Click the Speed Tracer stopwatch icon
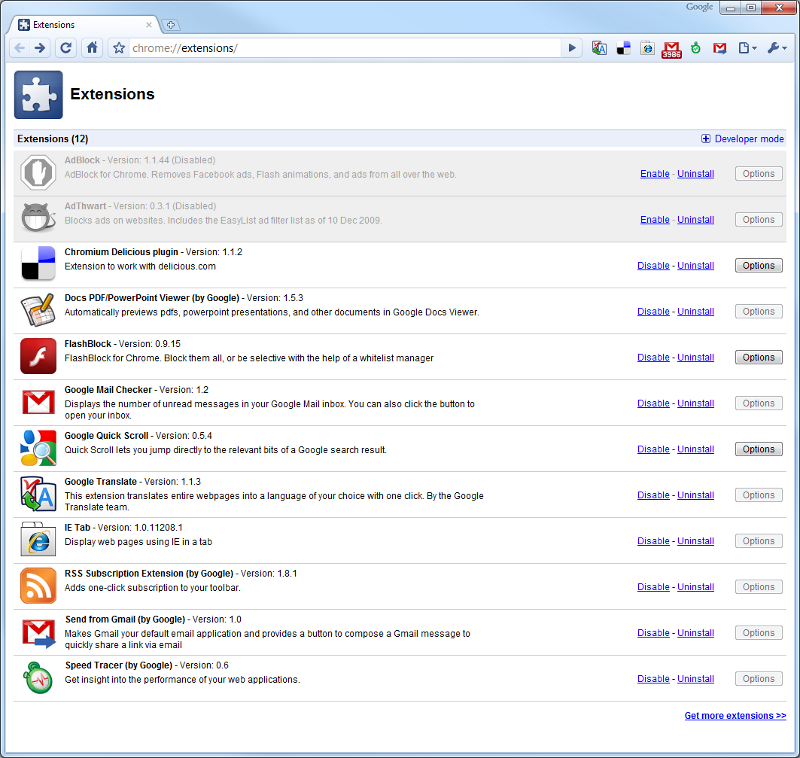This screenshot has height=758, width=800. click(x=38, y=677)
